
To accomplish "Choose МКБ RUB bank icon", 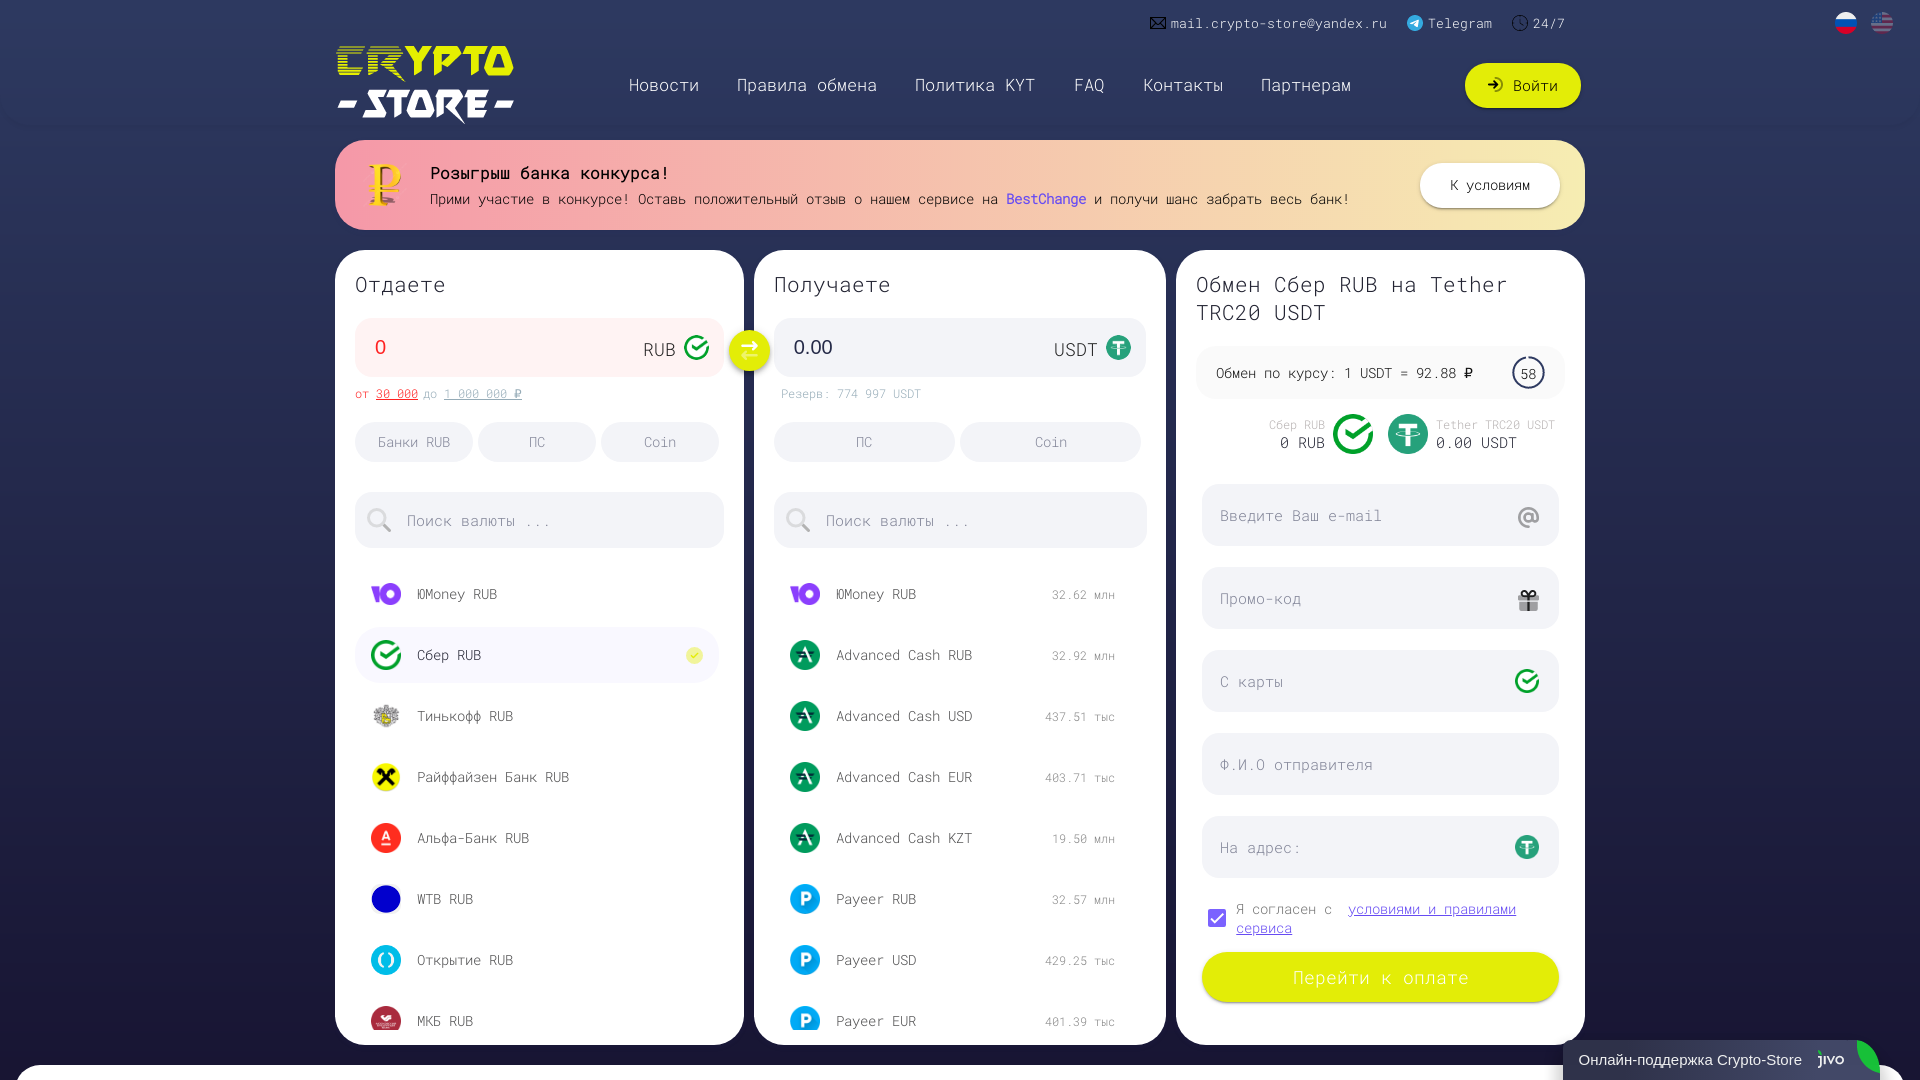I will pyautogui.click(x=386, y=1019).
